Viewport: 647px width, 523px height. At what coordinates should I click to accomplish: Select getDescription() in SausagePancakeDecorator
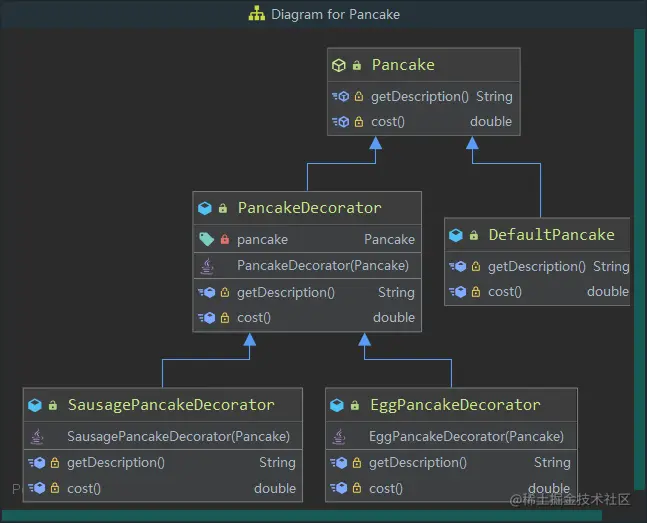(x=116, y=463)
